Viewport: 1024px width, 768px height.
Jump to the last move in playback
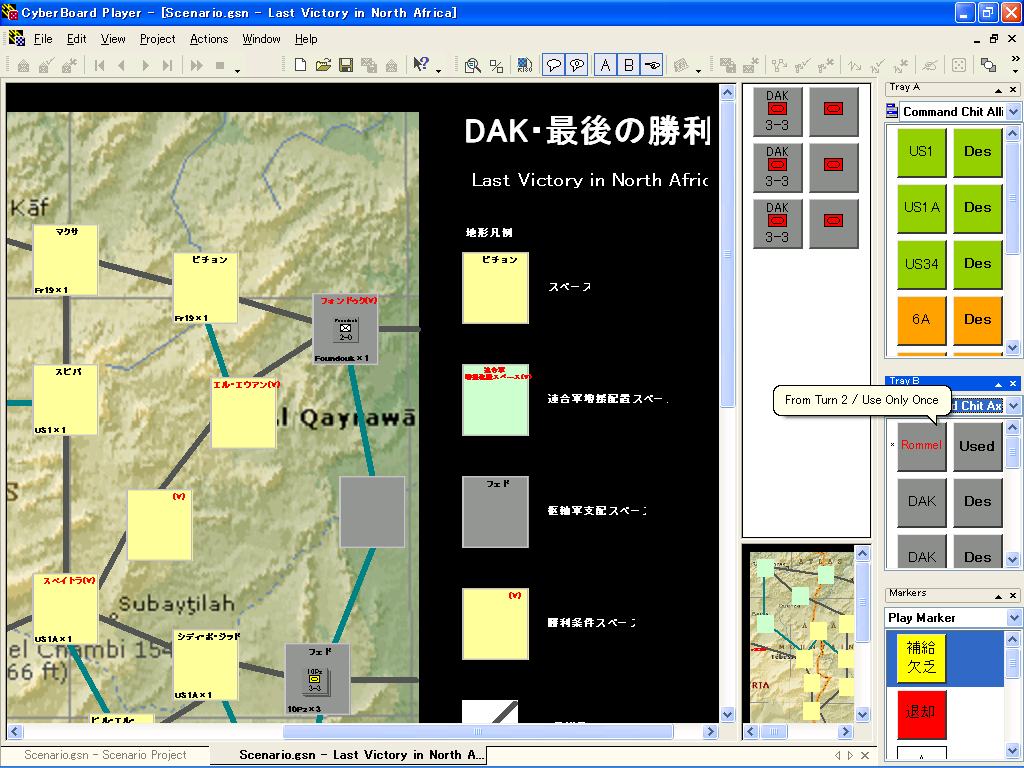point(168,65)
